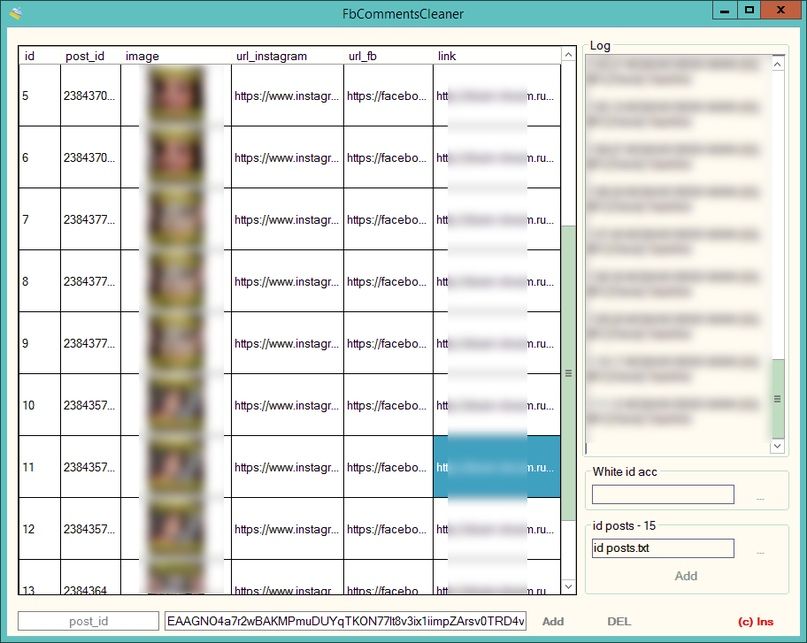This screenshot has width=807, height=643.
Task: Click the link column header
Action: click(x=497, y=56)
